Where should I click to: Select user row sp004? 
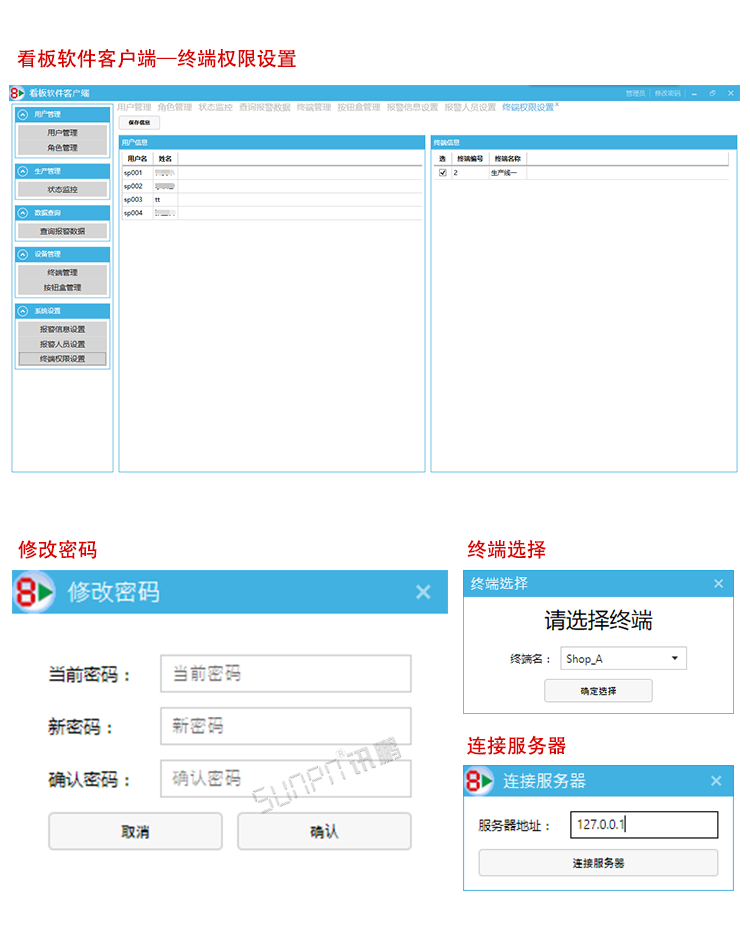tap(271, 213)
